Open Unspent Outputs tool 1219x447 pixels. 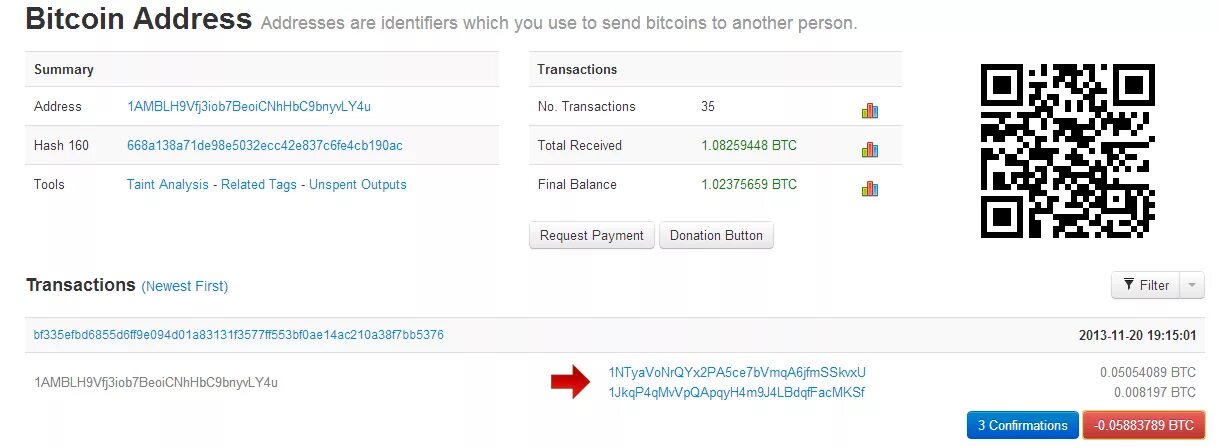coord(358,184)
